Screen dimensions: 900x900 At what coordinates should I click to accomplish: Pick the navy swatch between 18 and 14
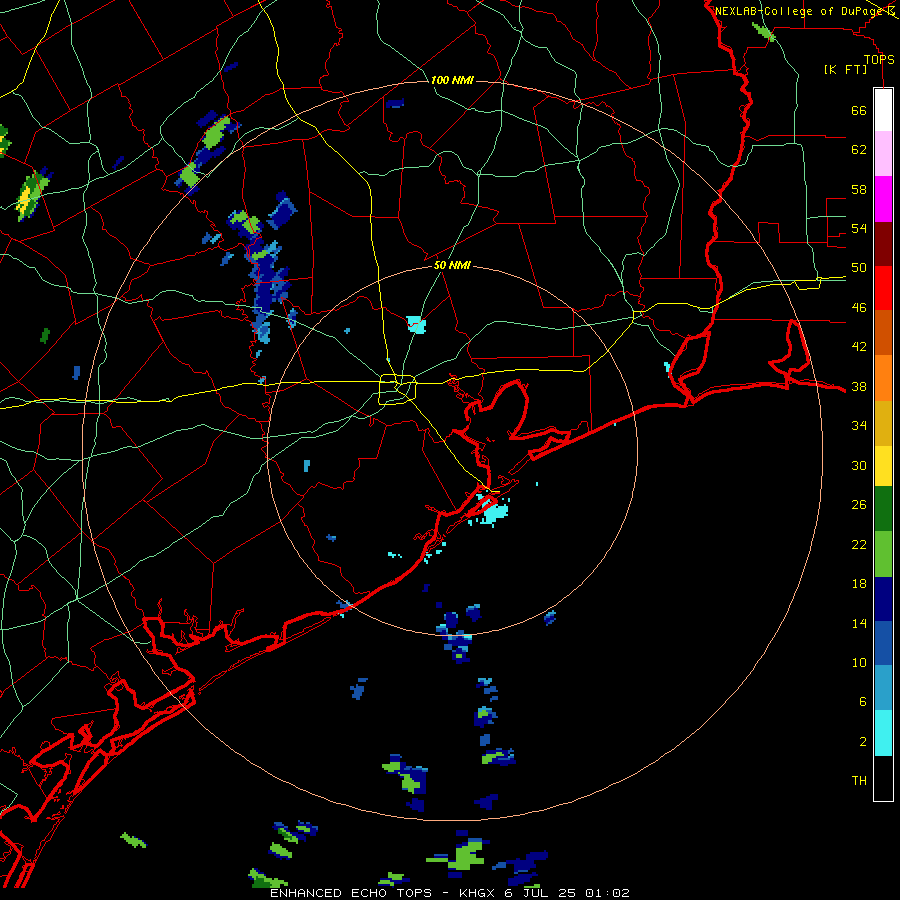pyautogui.click(x=883, y=599)
